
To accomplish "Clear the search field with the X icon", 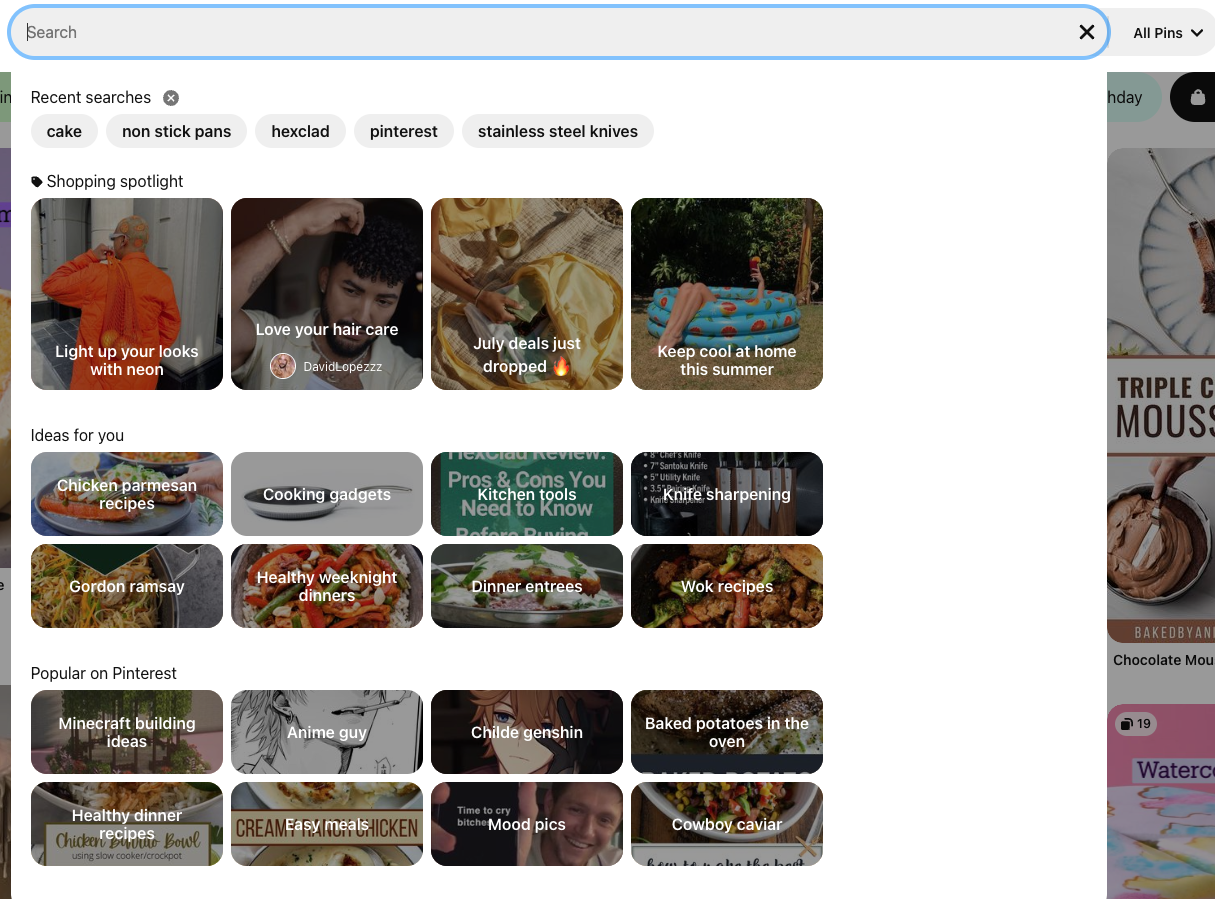I will point(1087,32).
